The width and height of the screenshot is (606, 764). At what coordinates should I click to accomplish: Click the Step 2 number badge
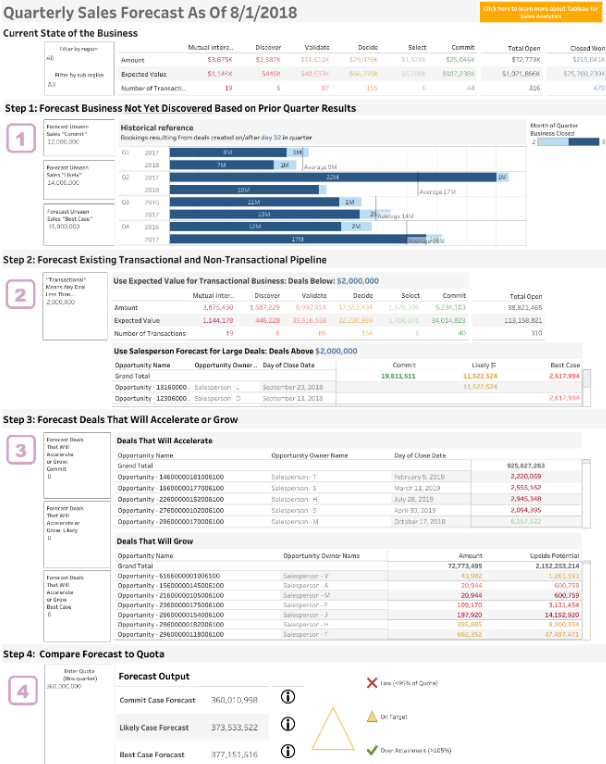(20, 294)
